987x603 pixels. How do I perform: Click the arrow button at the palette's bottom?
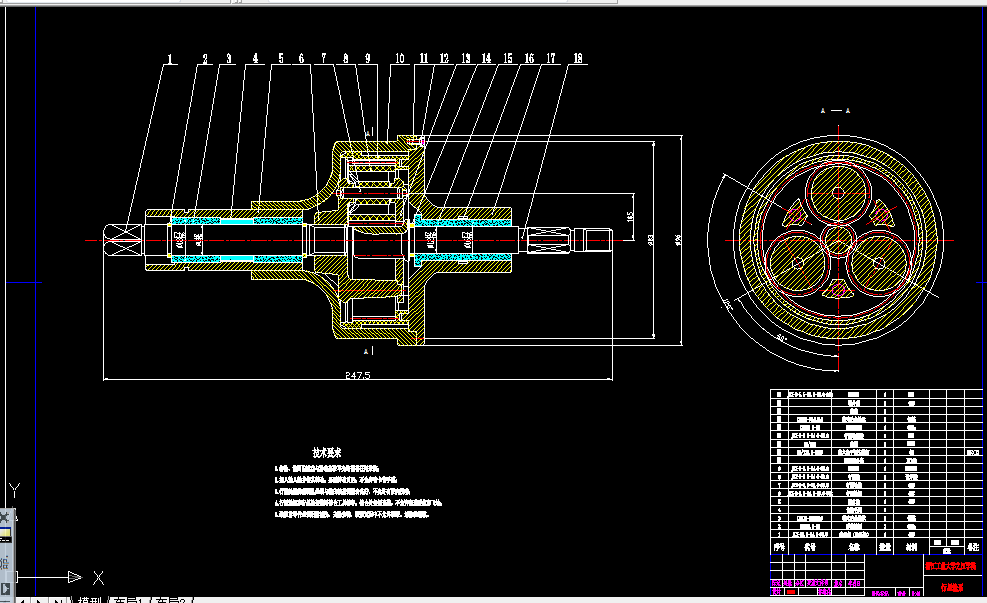4,589
